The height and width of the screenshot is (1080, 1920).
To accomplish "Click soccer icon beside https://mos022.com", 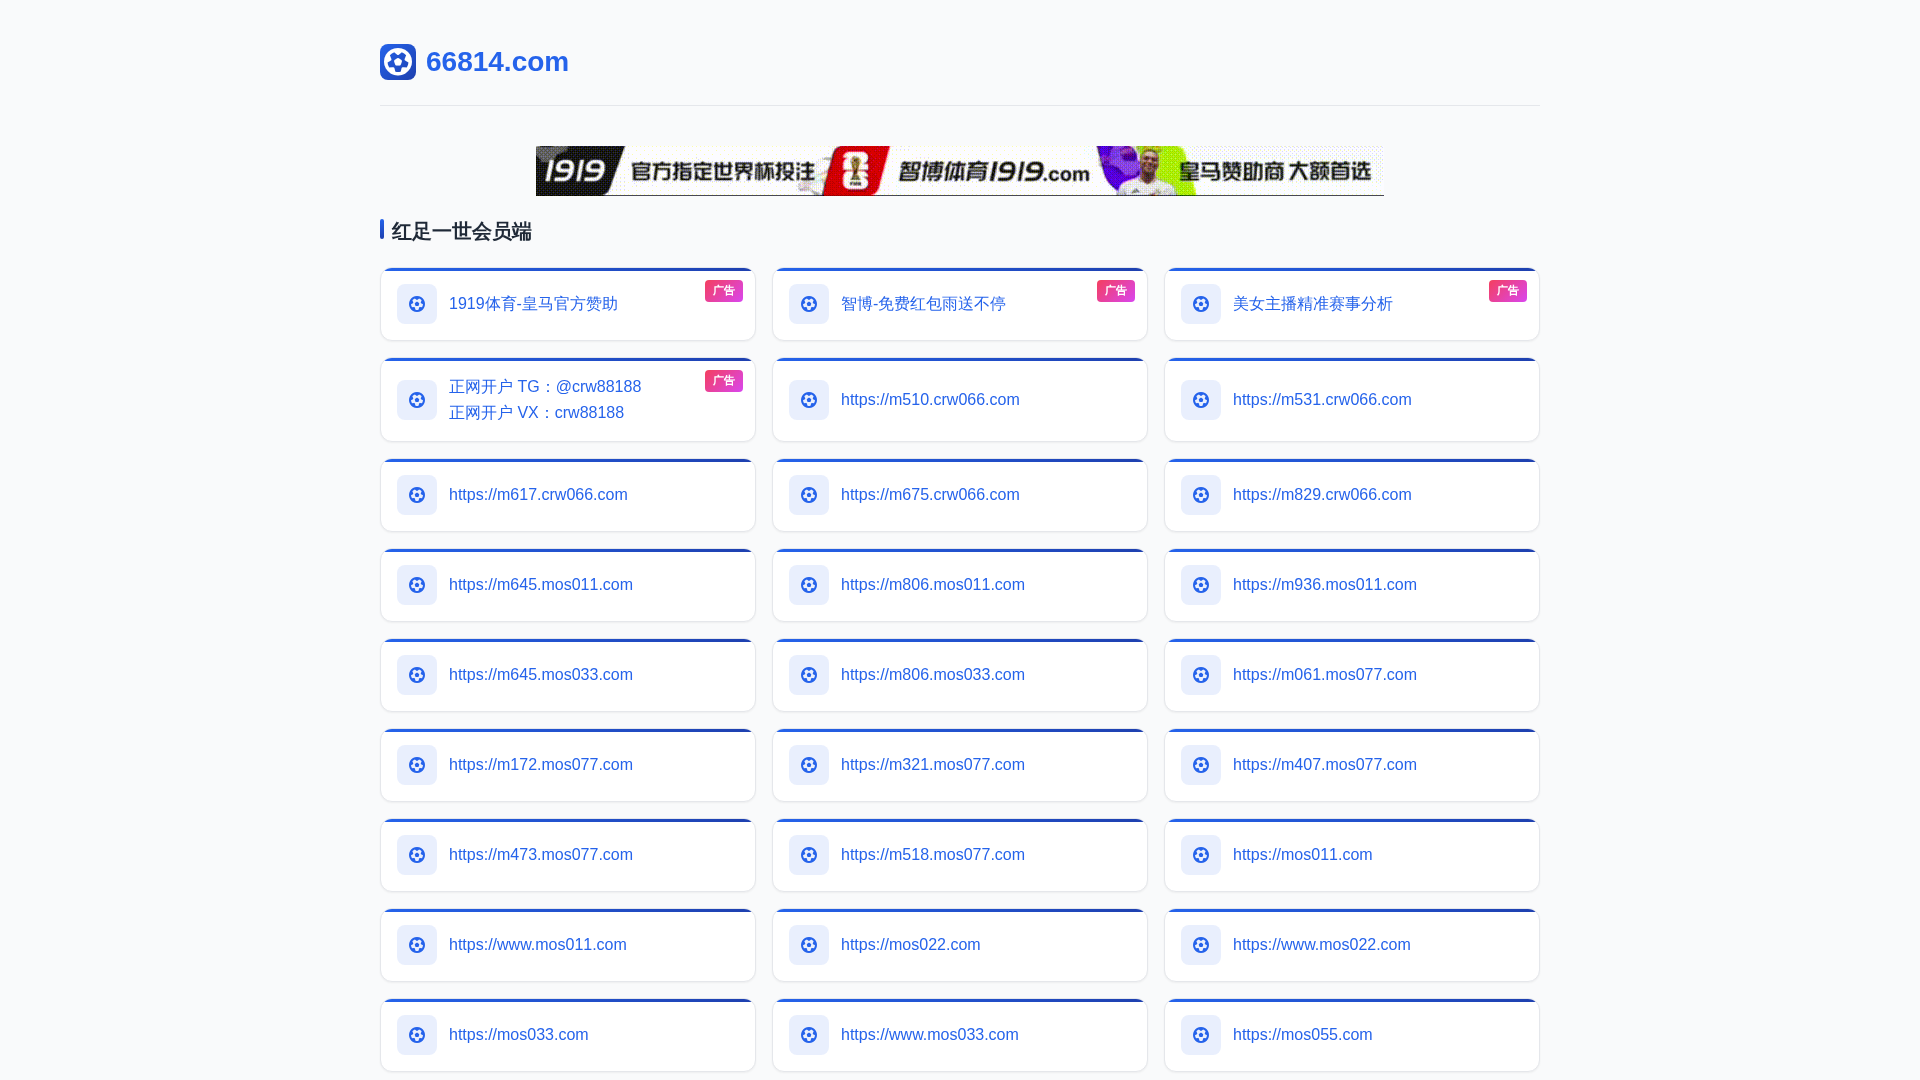I will click(809, 945).
